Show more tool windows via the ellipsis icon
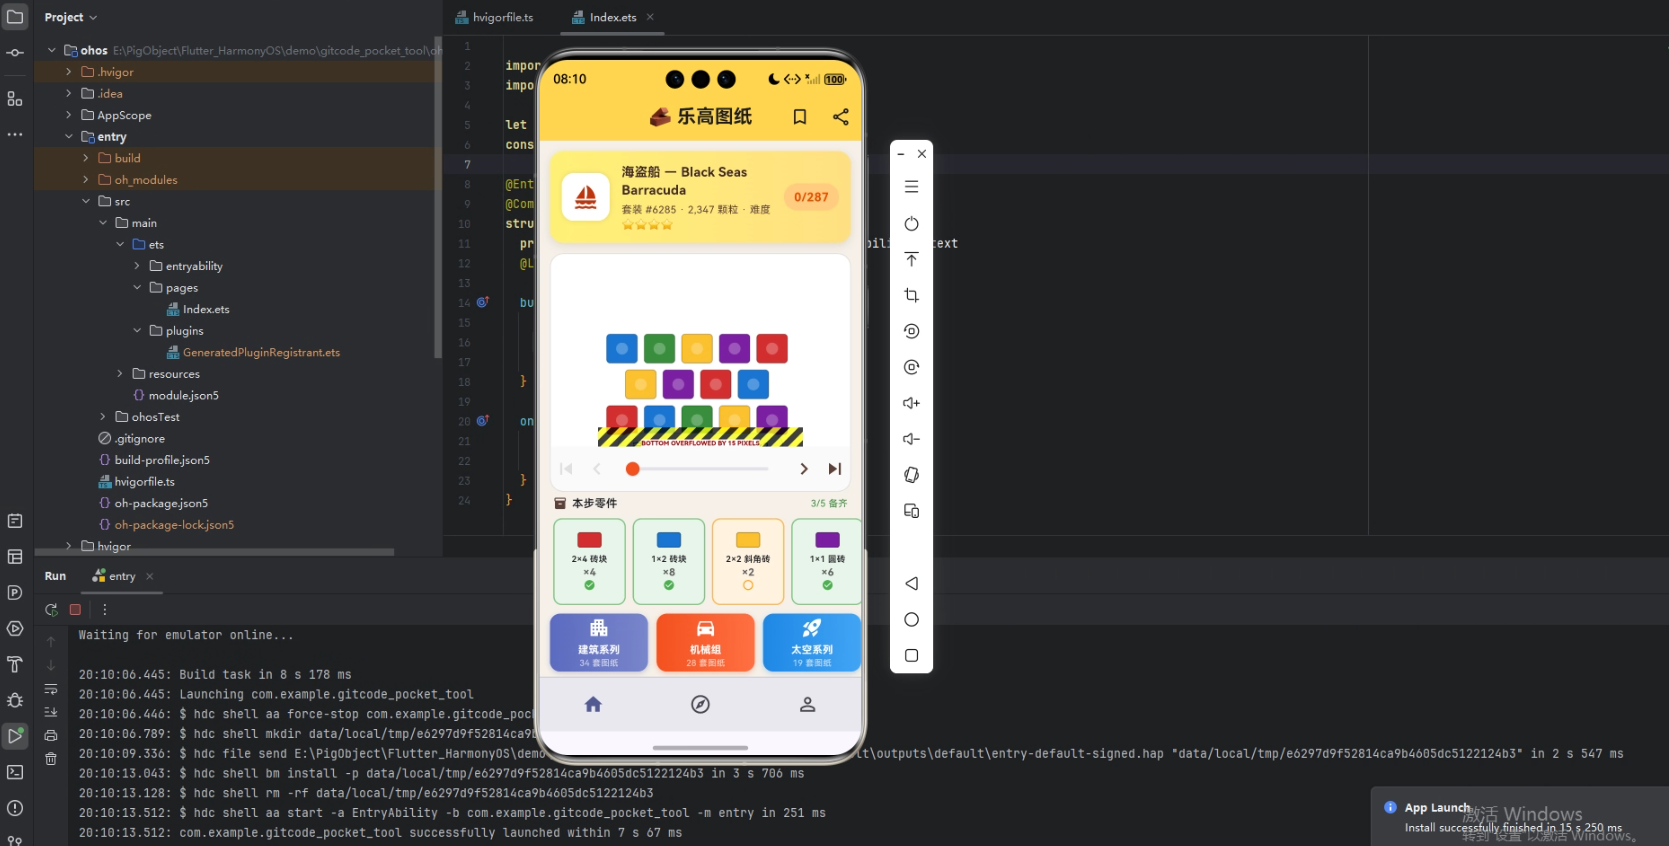Viewport: 1669px width, 846px height. point(15,134)
